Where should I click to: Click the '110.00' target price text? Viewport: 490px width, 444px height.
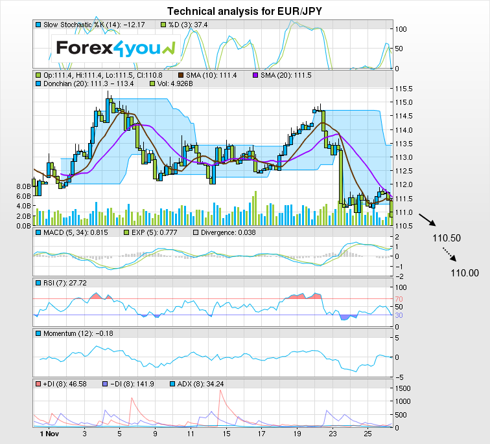tap(465, 273)
